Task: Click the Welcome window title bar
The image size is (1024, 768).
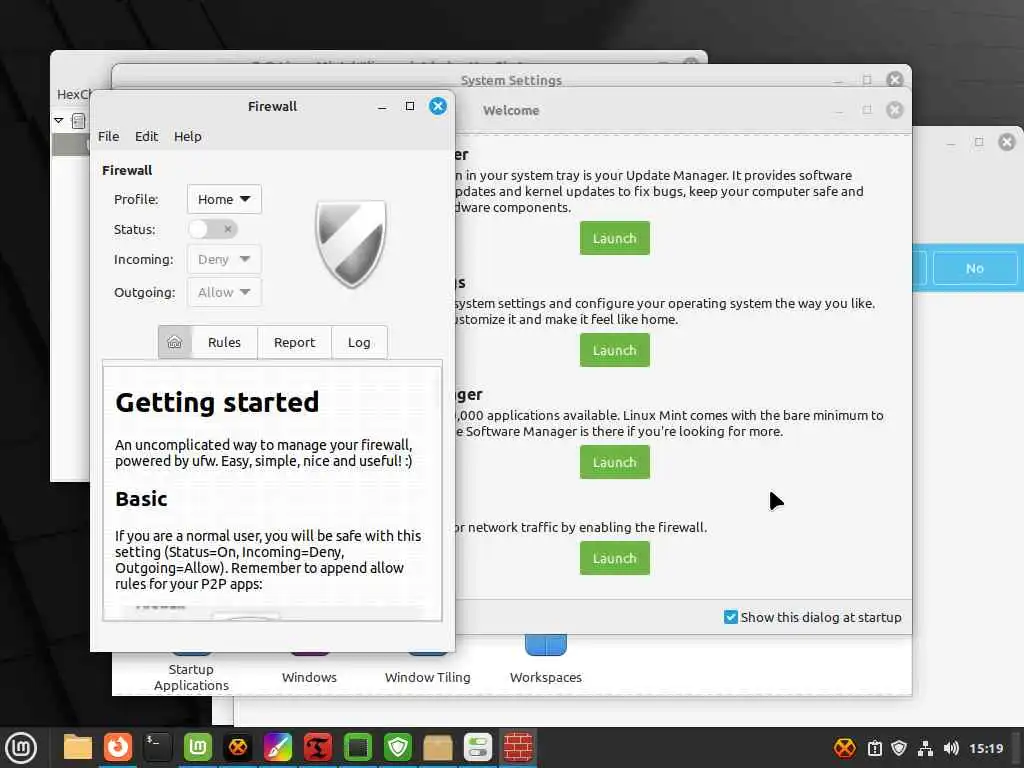Action: [511, 110]
